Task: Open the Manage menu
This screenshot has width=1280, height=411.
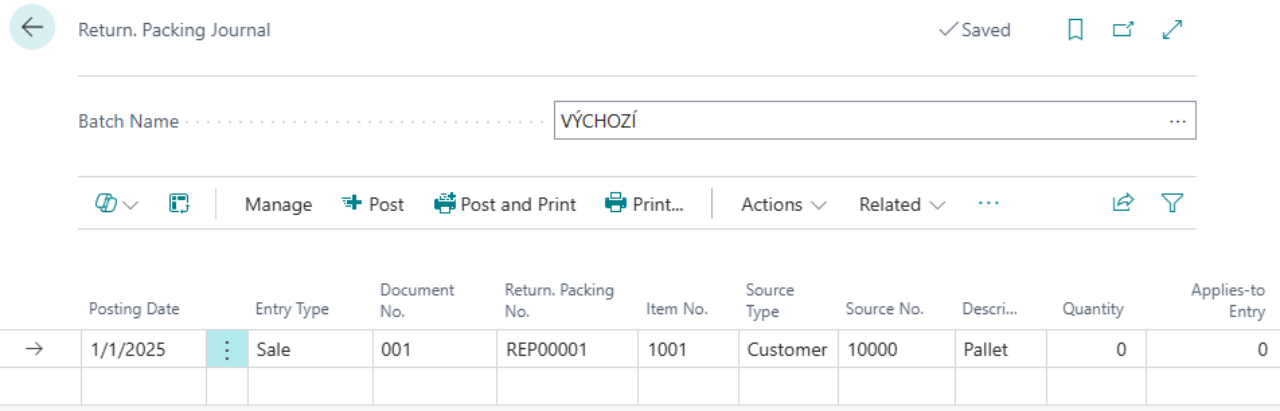Action: click(x=278, y=204)
